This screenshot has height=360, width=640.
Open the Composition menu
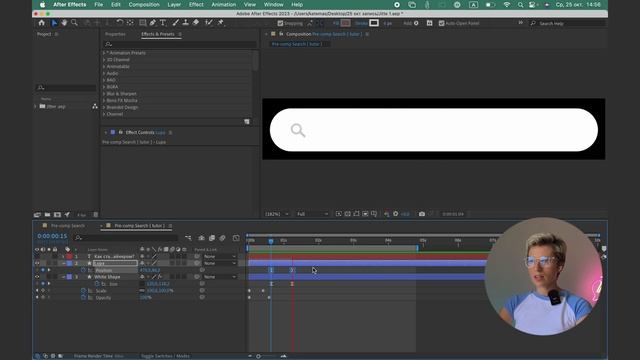coord(144,4)
